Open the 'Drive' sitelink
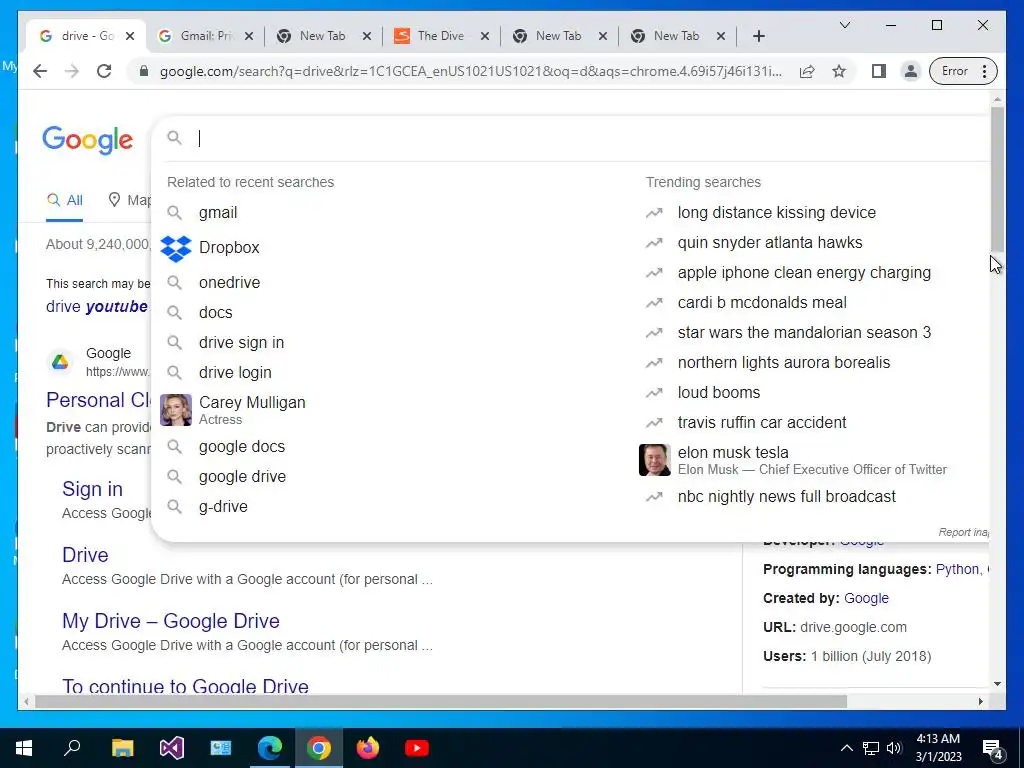The image size is (1024, 768). tap(85, 555)
